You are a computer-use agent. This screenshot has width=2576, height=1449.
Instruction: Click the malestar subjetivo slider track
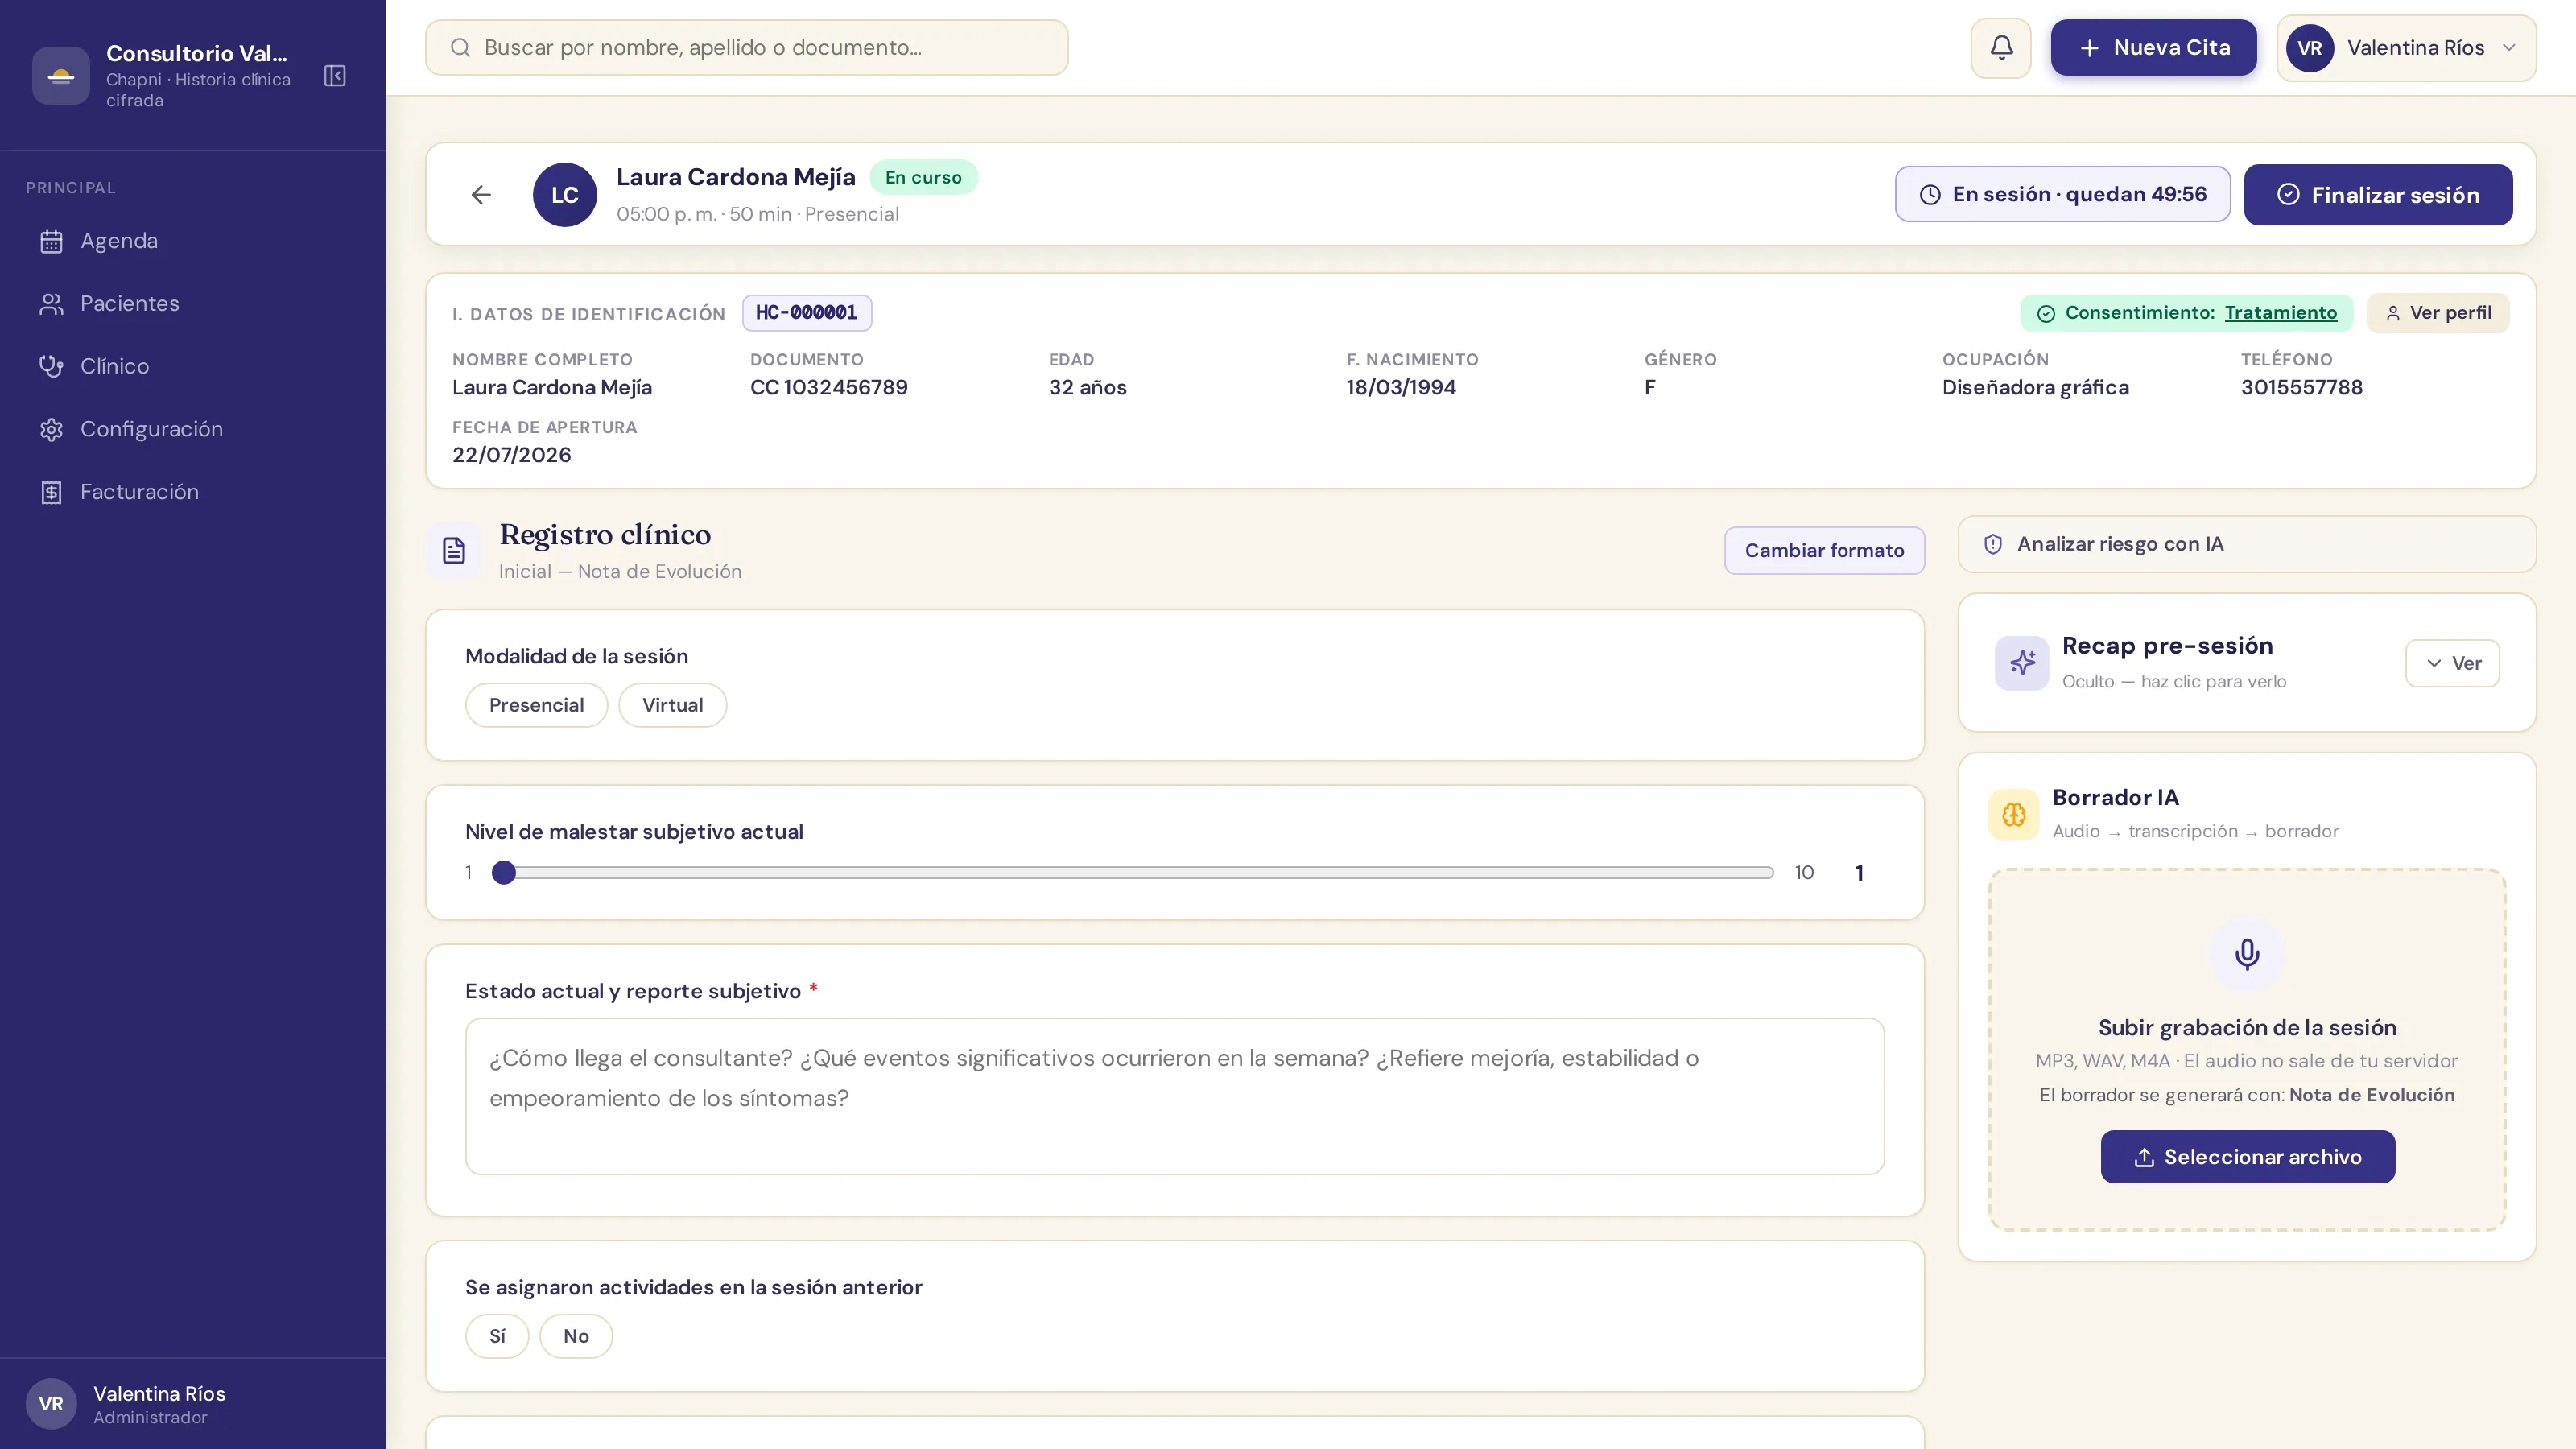(x=1138, y=873)
